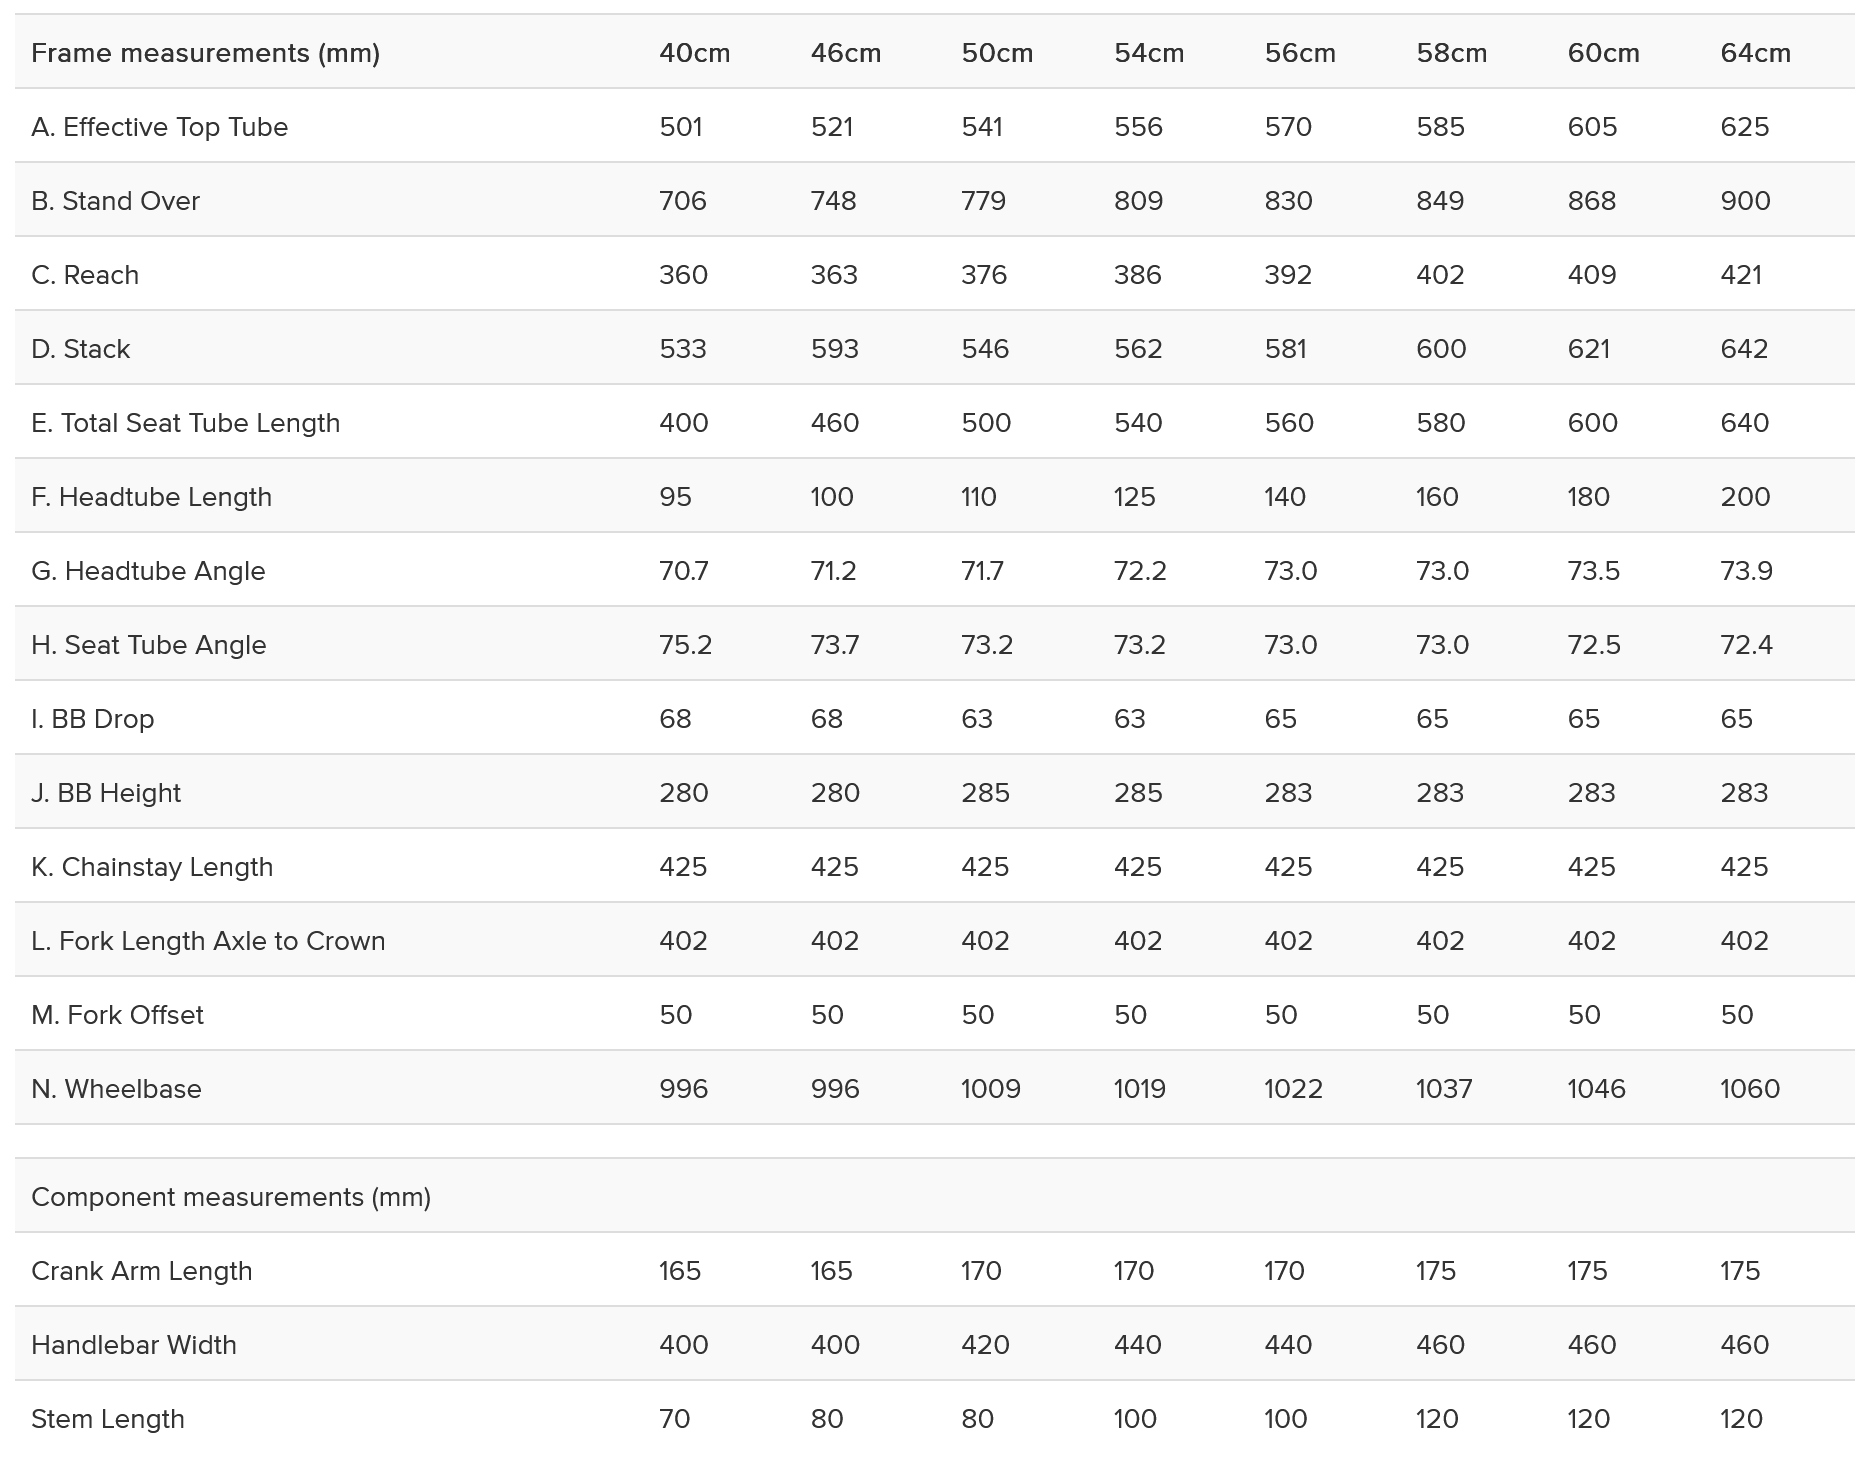The height and width of the screenshot is (1468, 1858).
Task: Select the G. Headtube Angle row label
Action: click(x=148, y=571)
